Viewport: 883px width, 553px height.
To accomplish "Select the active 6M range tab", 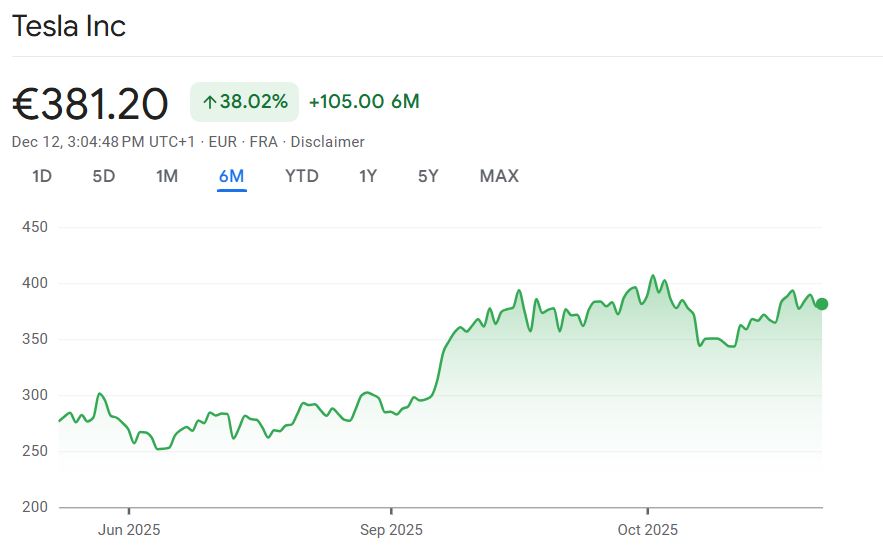I will [231, 177].
